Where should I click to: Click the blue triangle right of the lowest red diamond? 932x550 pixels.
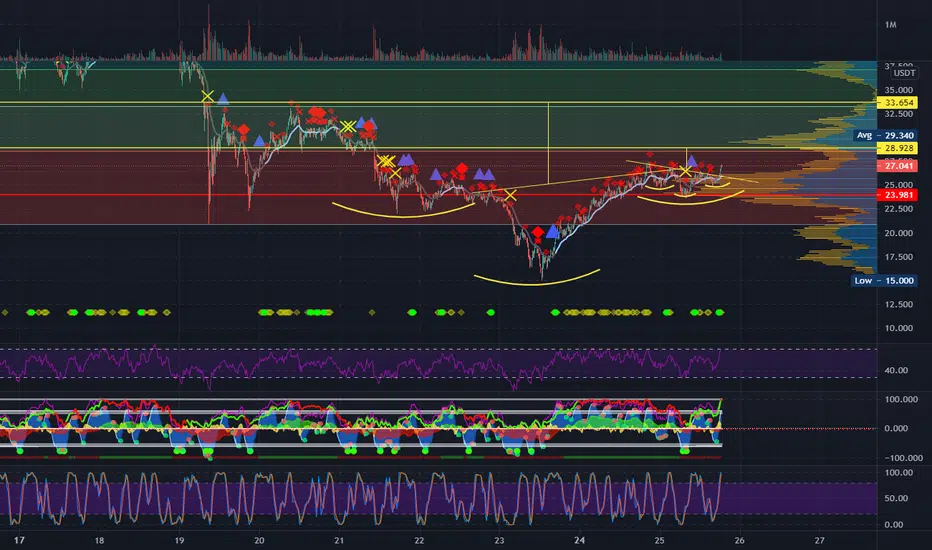point(553,231)
